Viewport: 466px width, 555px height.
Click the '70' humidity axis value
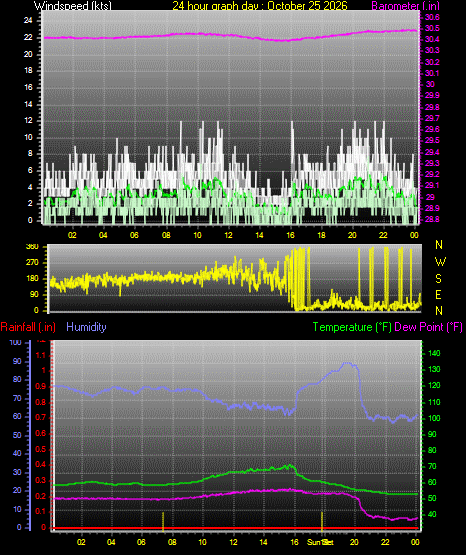coord(17,398)
